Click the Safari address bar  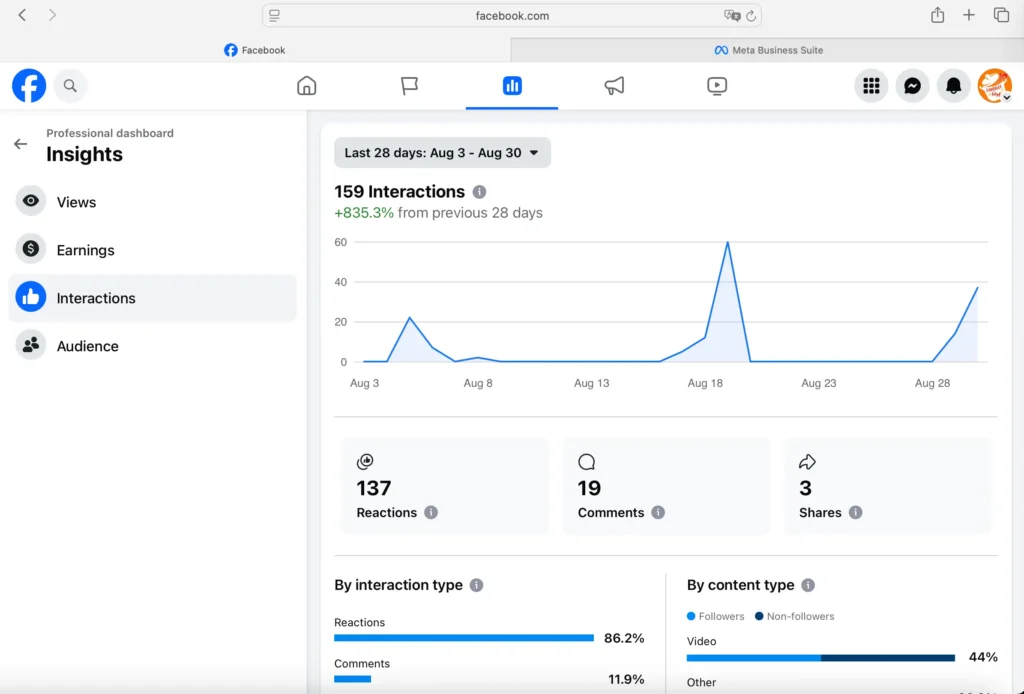[512, 16]
